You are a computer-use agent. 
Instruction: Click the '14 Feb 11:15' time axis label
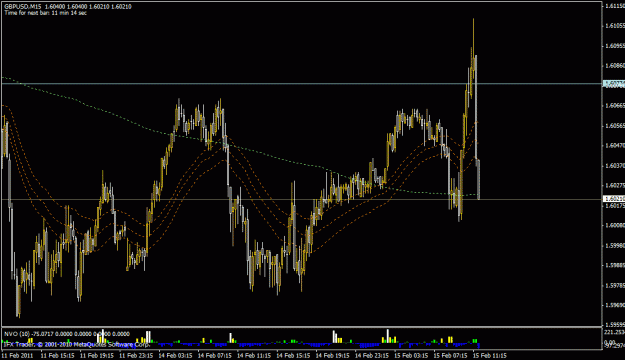(254, 355)
